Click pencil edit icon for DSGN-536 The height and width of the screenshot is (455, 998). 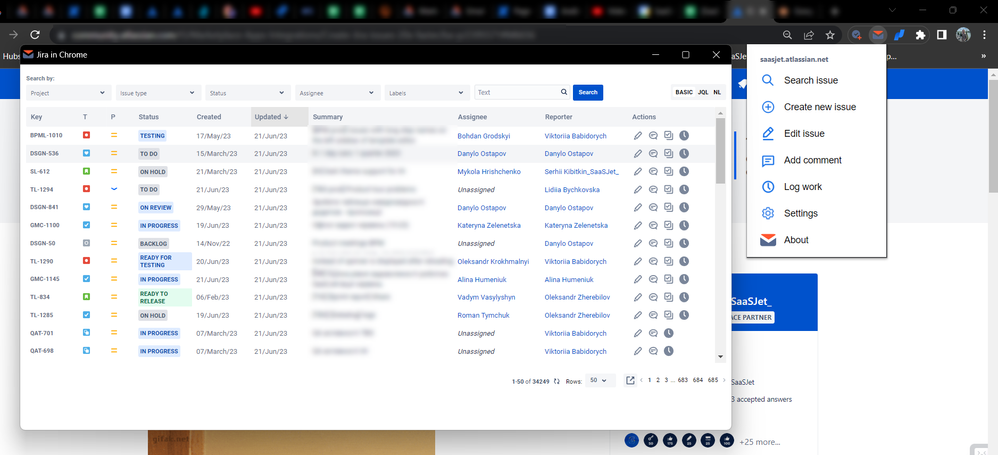pos(638,153)
